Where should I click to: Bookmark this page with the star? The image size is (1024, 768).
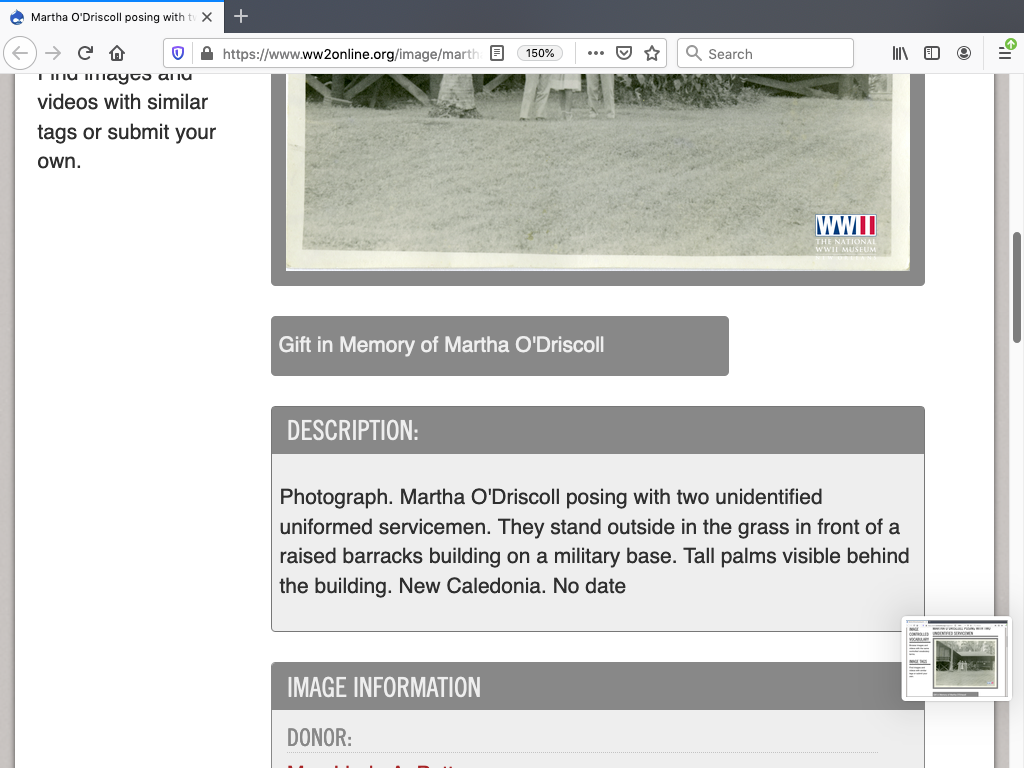click(652, 54)
